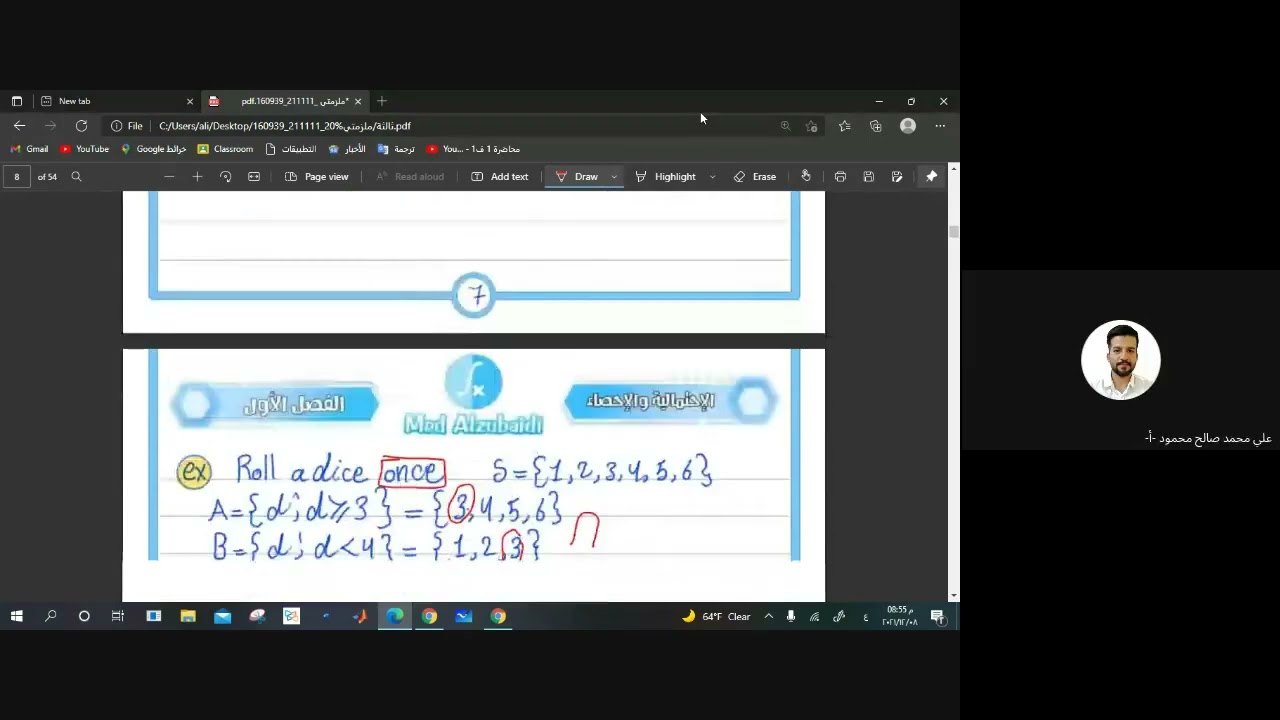The width and height of the screenshot is (1280, 720).
Task: Open the محاضرة 1 YouTube bookmark
Action: click(x=473, y=149)
